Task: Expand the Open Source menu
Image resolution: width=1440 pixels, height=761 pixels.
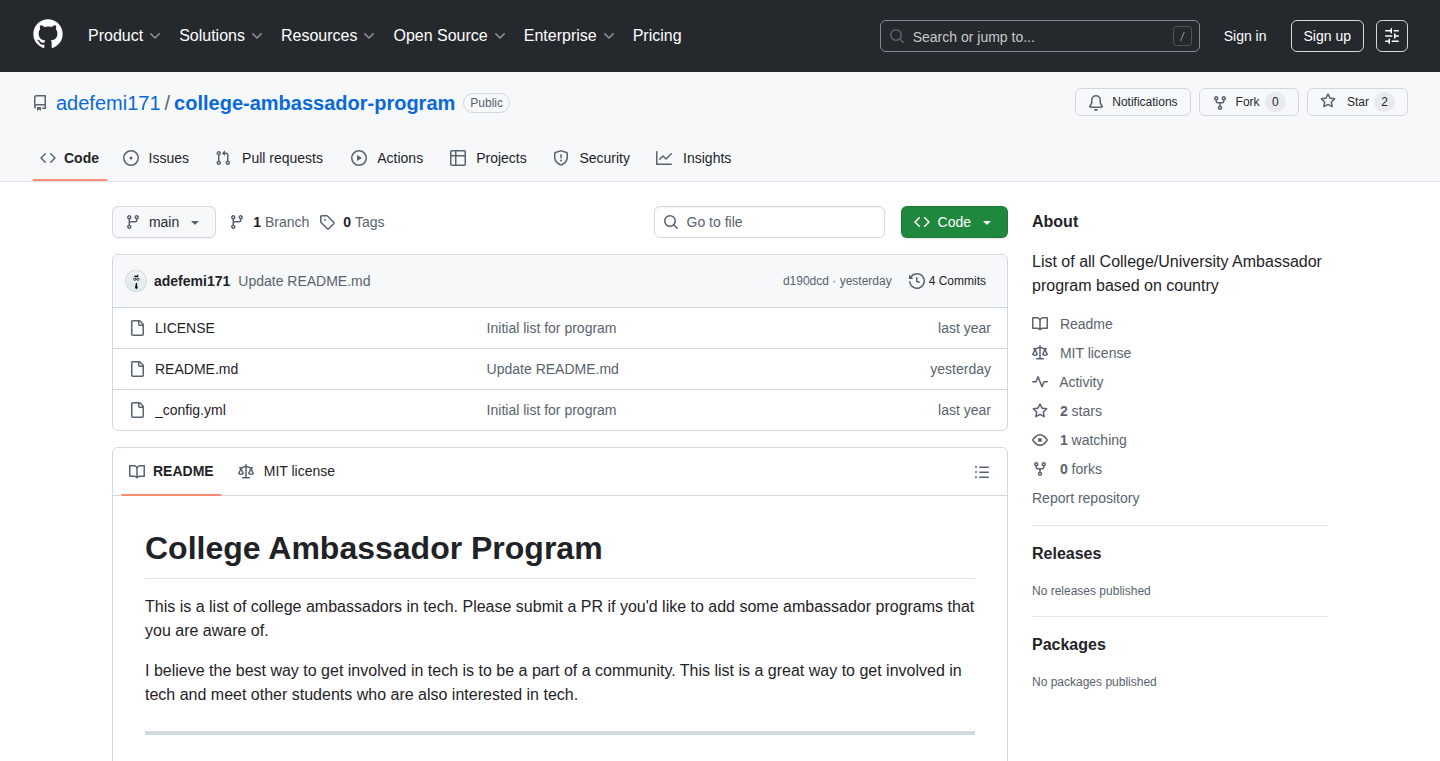Action: click(x=449, y=36)
